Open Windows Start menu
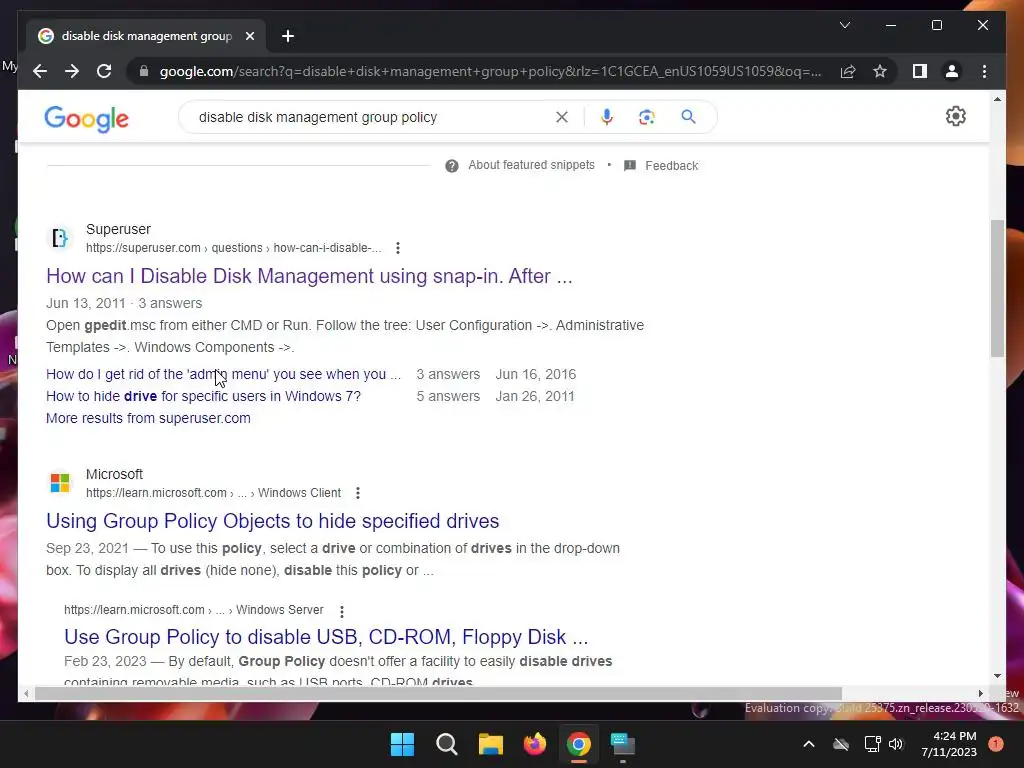The height and width of the screenshot is (768, 1024). coord(402,744)
